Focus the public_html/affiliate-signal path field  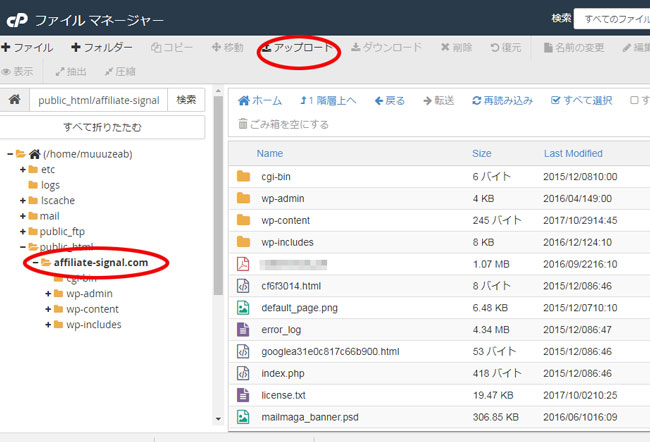pos(99,100)
